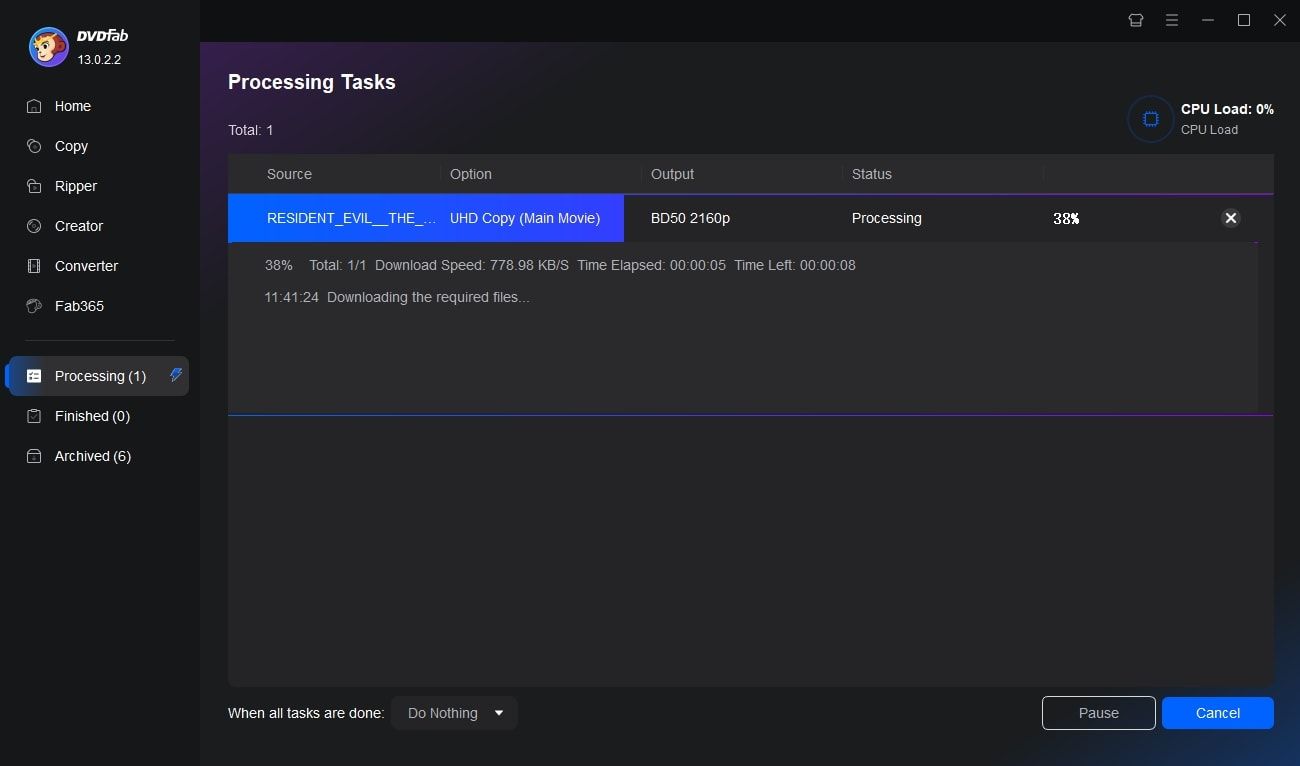
Task: Close the DVDFab window
Action: point(1280,20)
